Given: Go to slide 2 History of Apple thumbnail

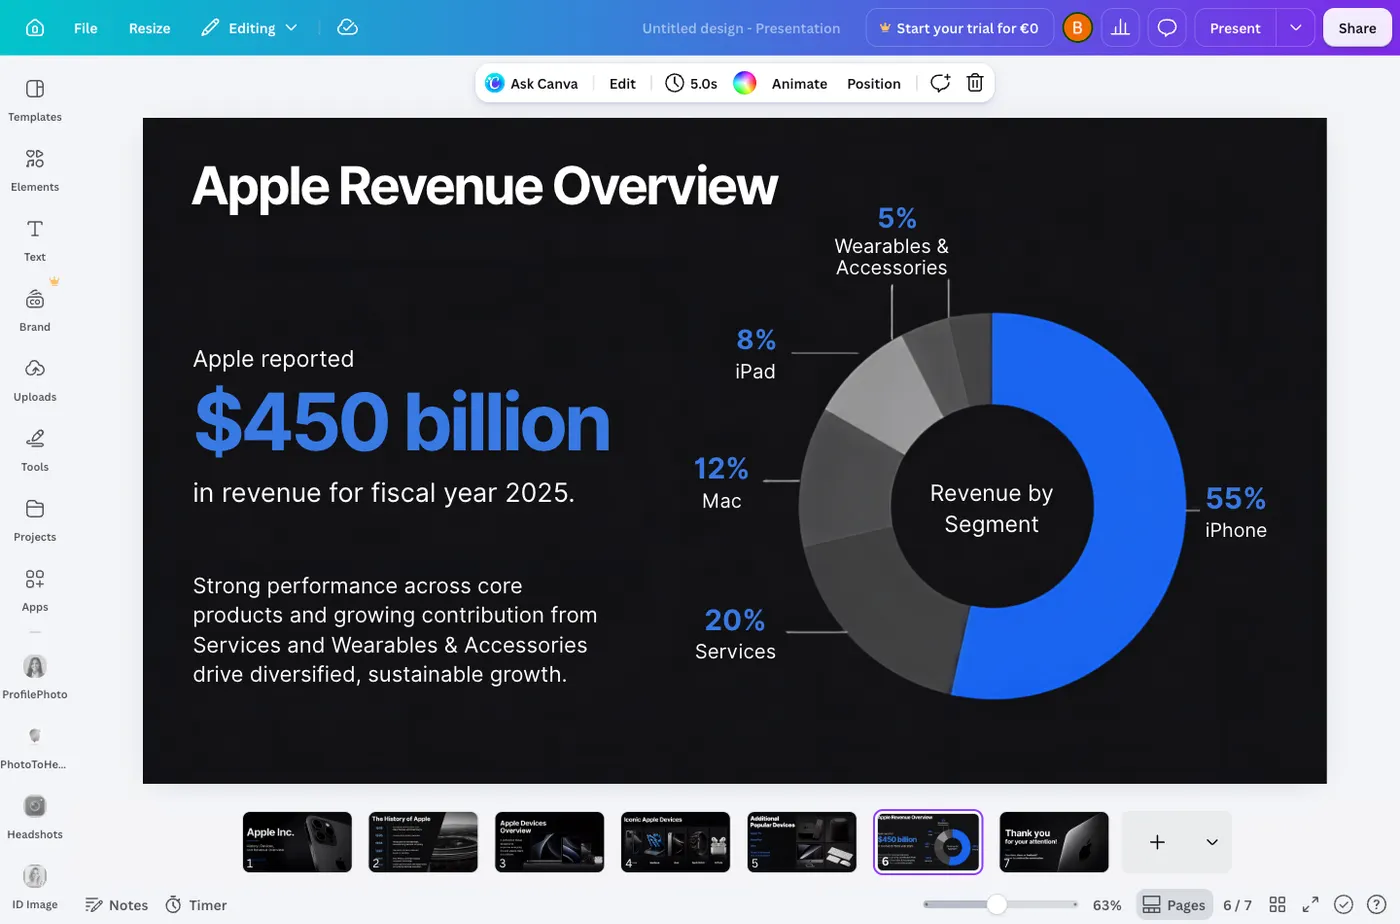Looking at the screenshot, I should click(x=423, y=842).
